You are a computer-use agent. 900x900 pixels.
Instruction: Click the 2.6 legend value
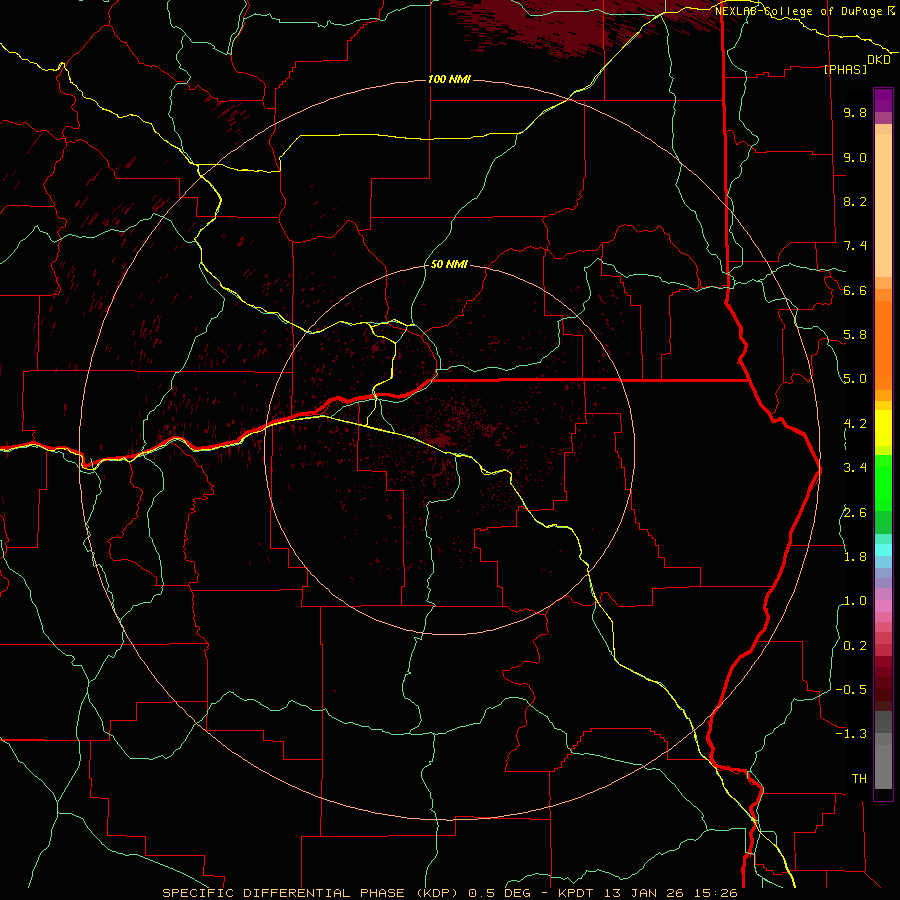point(855,513)
